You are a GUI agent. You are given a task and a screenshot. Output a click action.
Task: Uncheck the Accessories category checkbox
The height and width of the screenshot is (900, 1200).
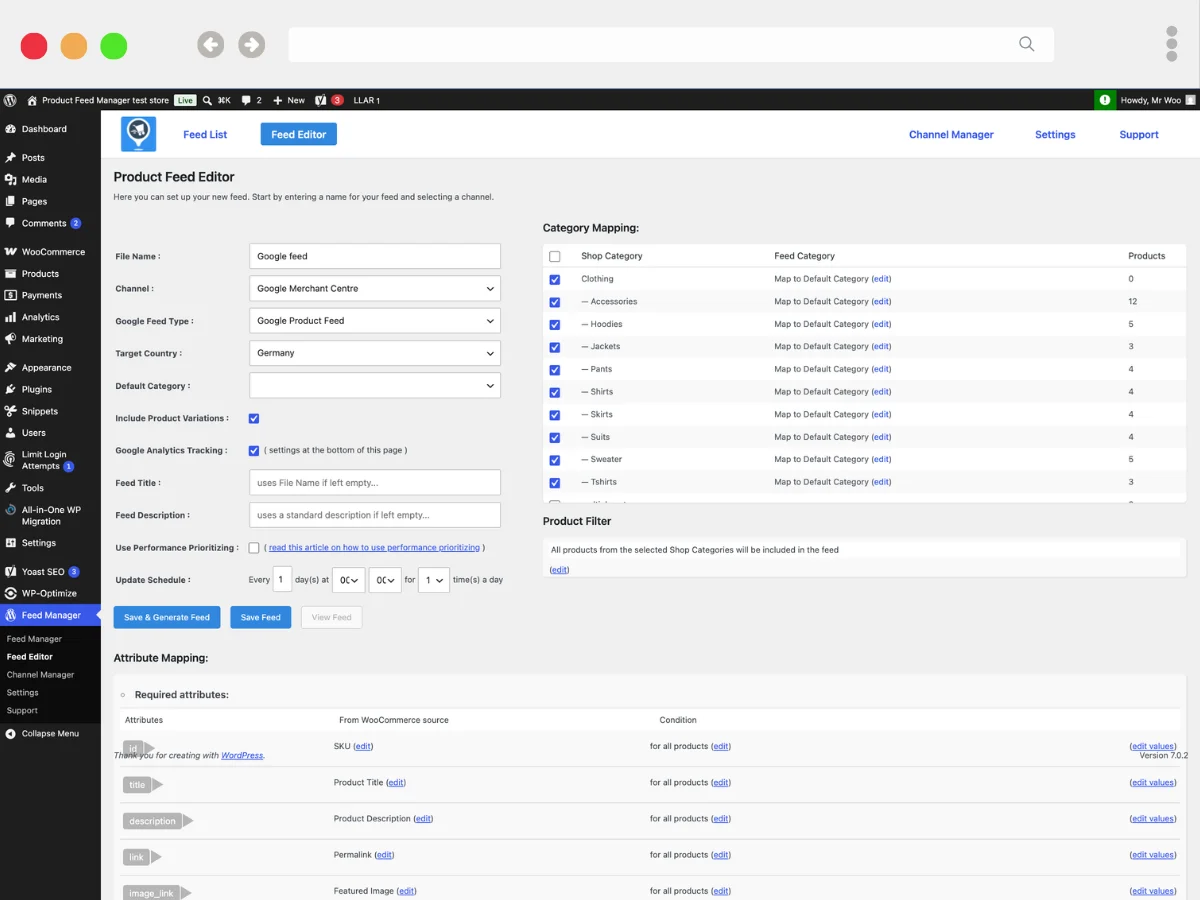coord(555,302)
